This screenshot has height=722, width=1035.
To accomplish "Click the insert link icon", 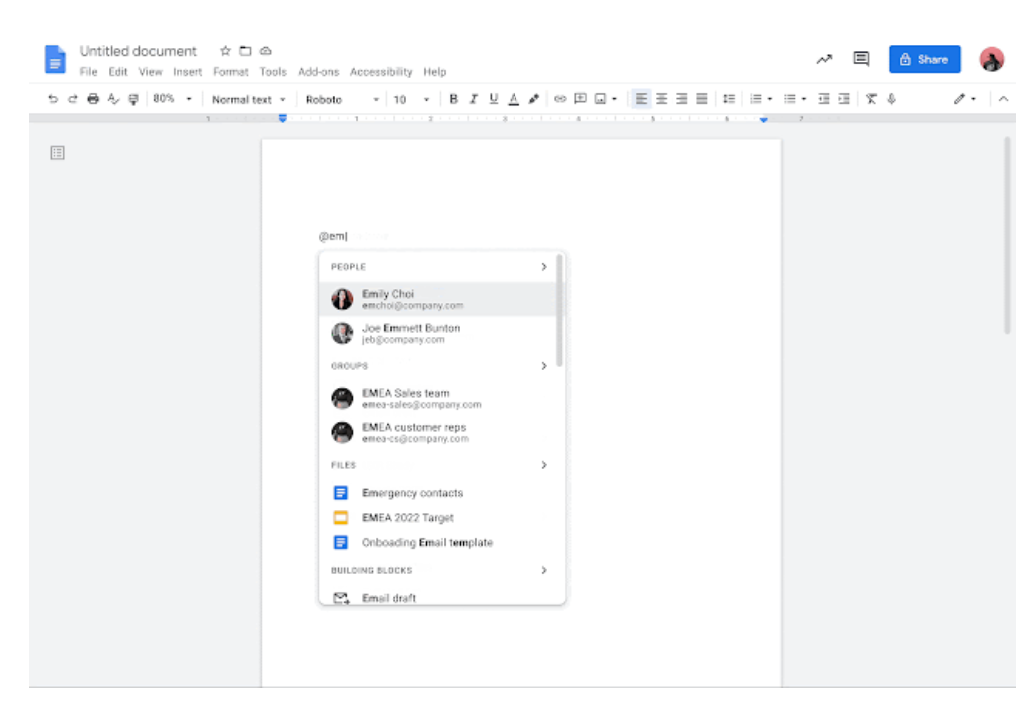I will 560,99.
